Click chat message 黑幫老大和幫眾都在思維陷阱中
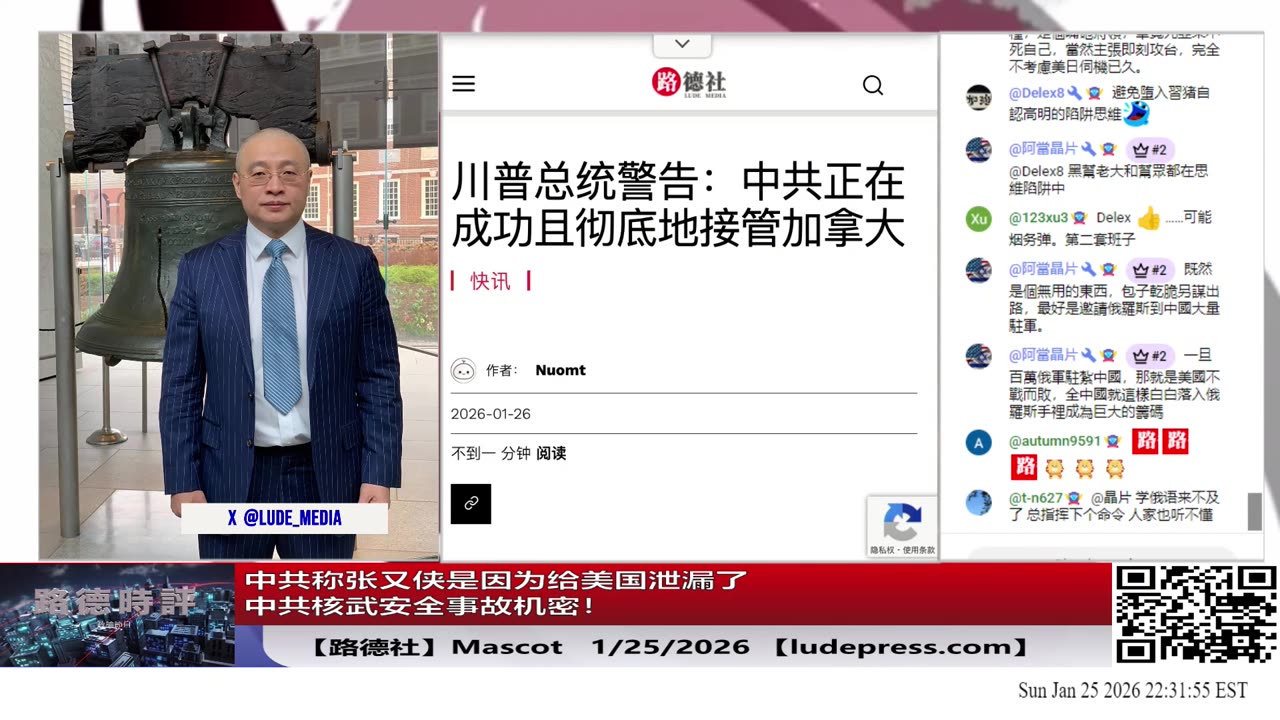The width and height of the screenshot is (1280, 720). click(x=1108, y=178)
